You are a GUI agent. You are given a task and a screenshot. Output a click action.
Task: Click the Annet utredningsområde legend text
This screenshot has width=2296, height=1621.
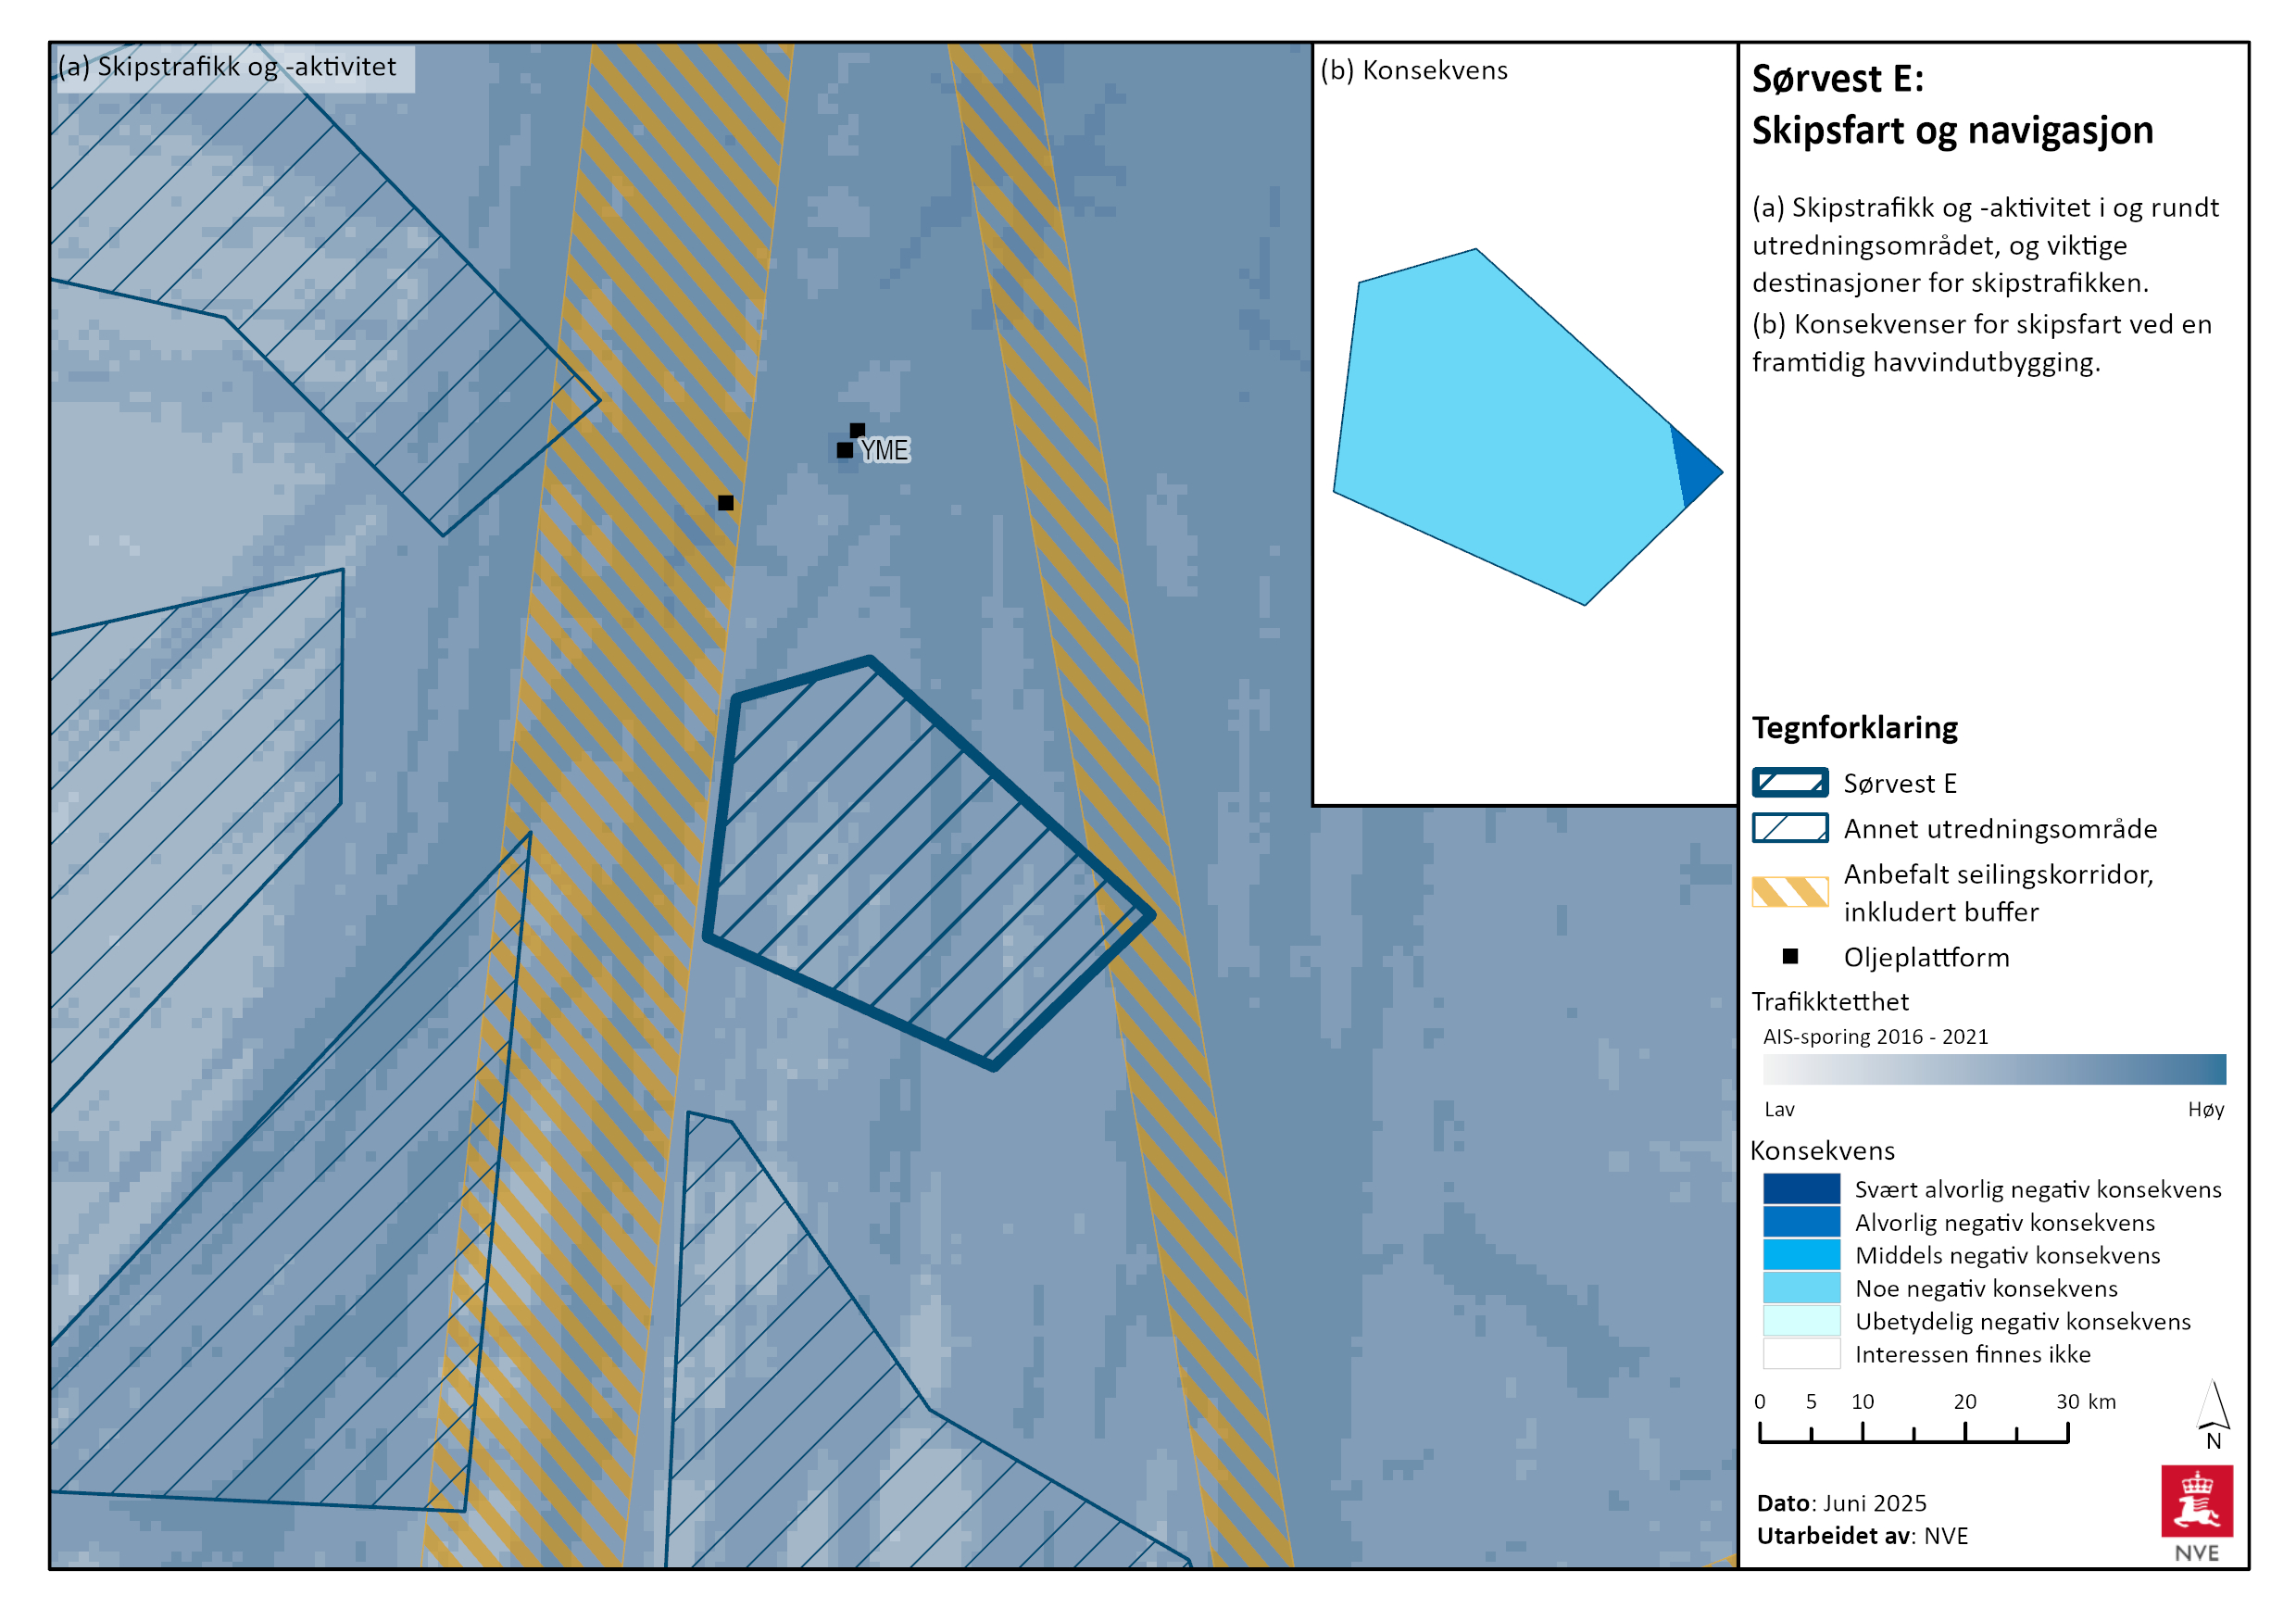2000,829
